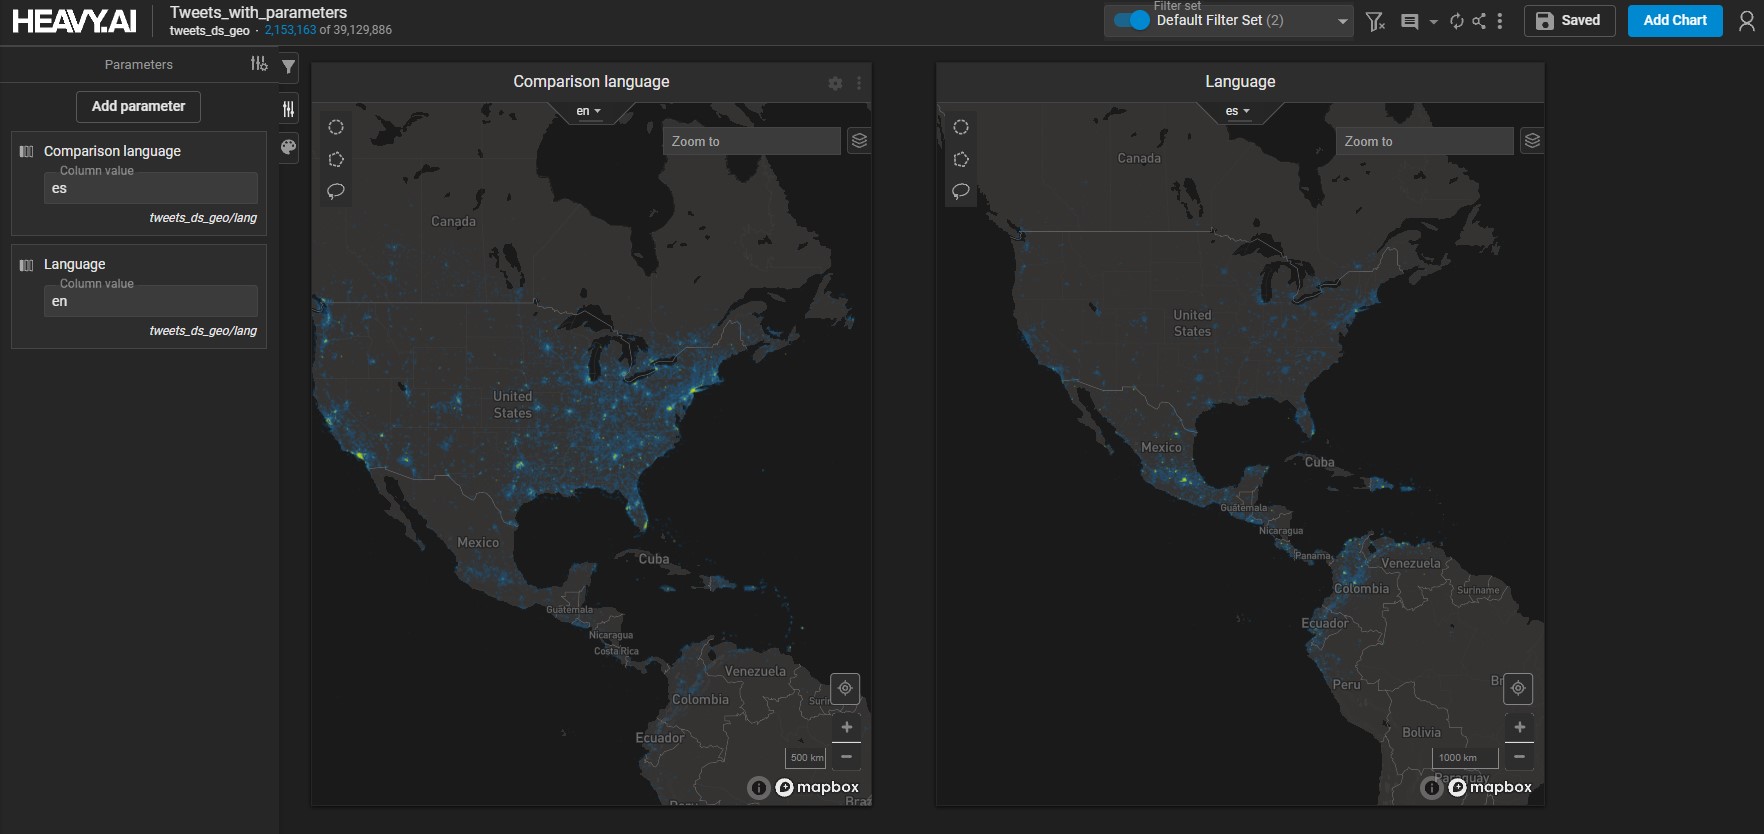
Task: Click the refresh dashboard icon
Action: tap(1456, 21)
